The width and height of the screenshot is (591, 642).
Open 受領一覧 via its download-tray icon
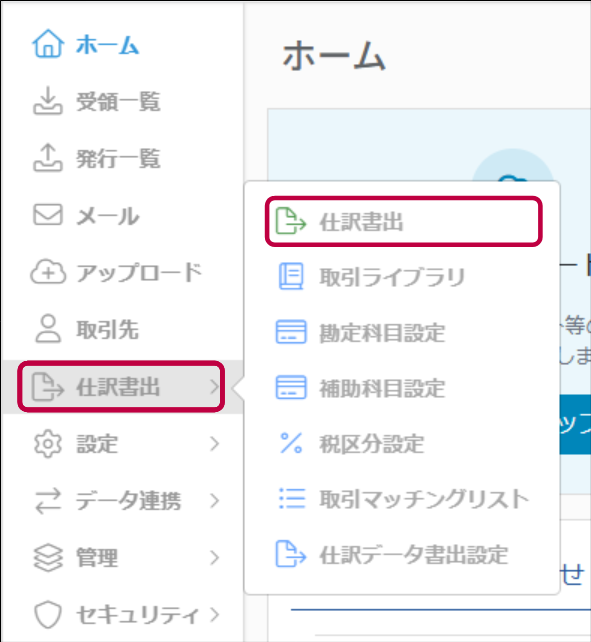(48, 100)
